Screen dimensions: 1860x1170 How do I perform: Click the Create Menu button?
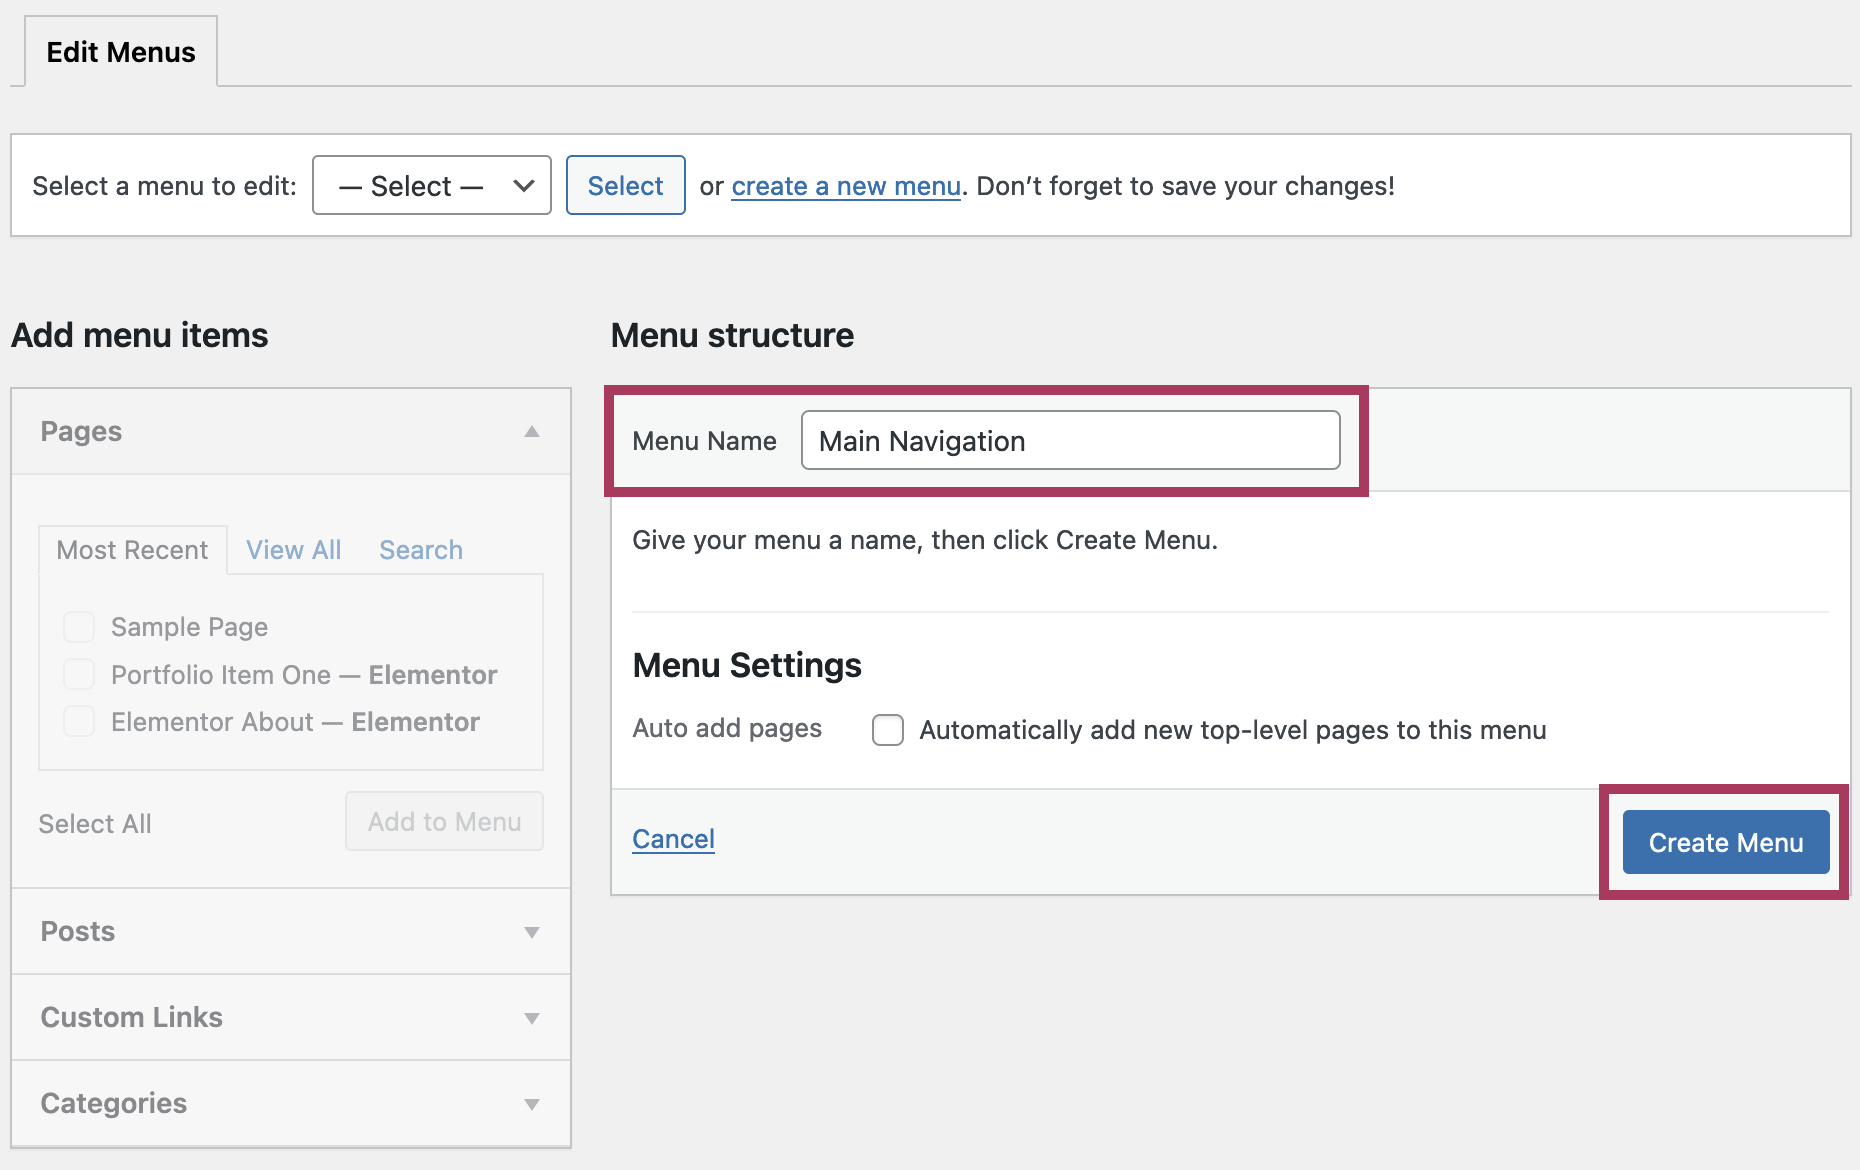1725,842
